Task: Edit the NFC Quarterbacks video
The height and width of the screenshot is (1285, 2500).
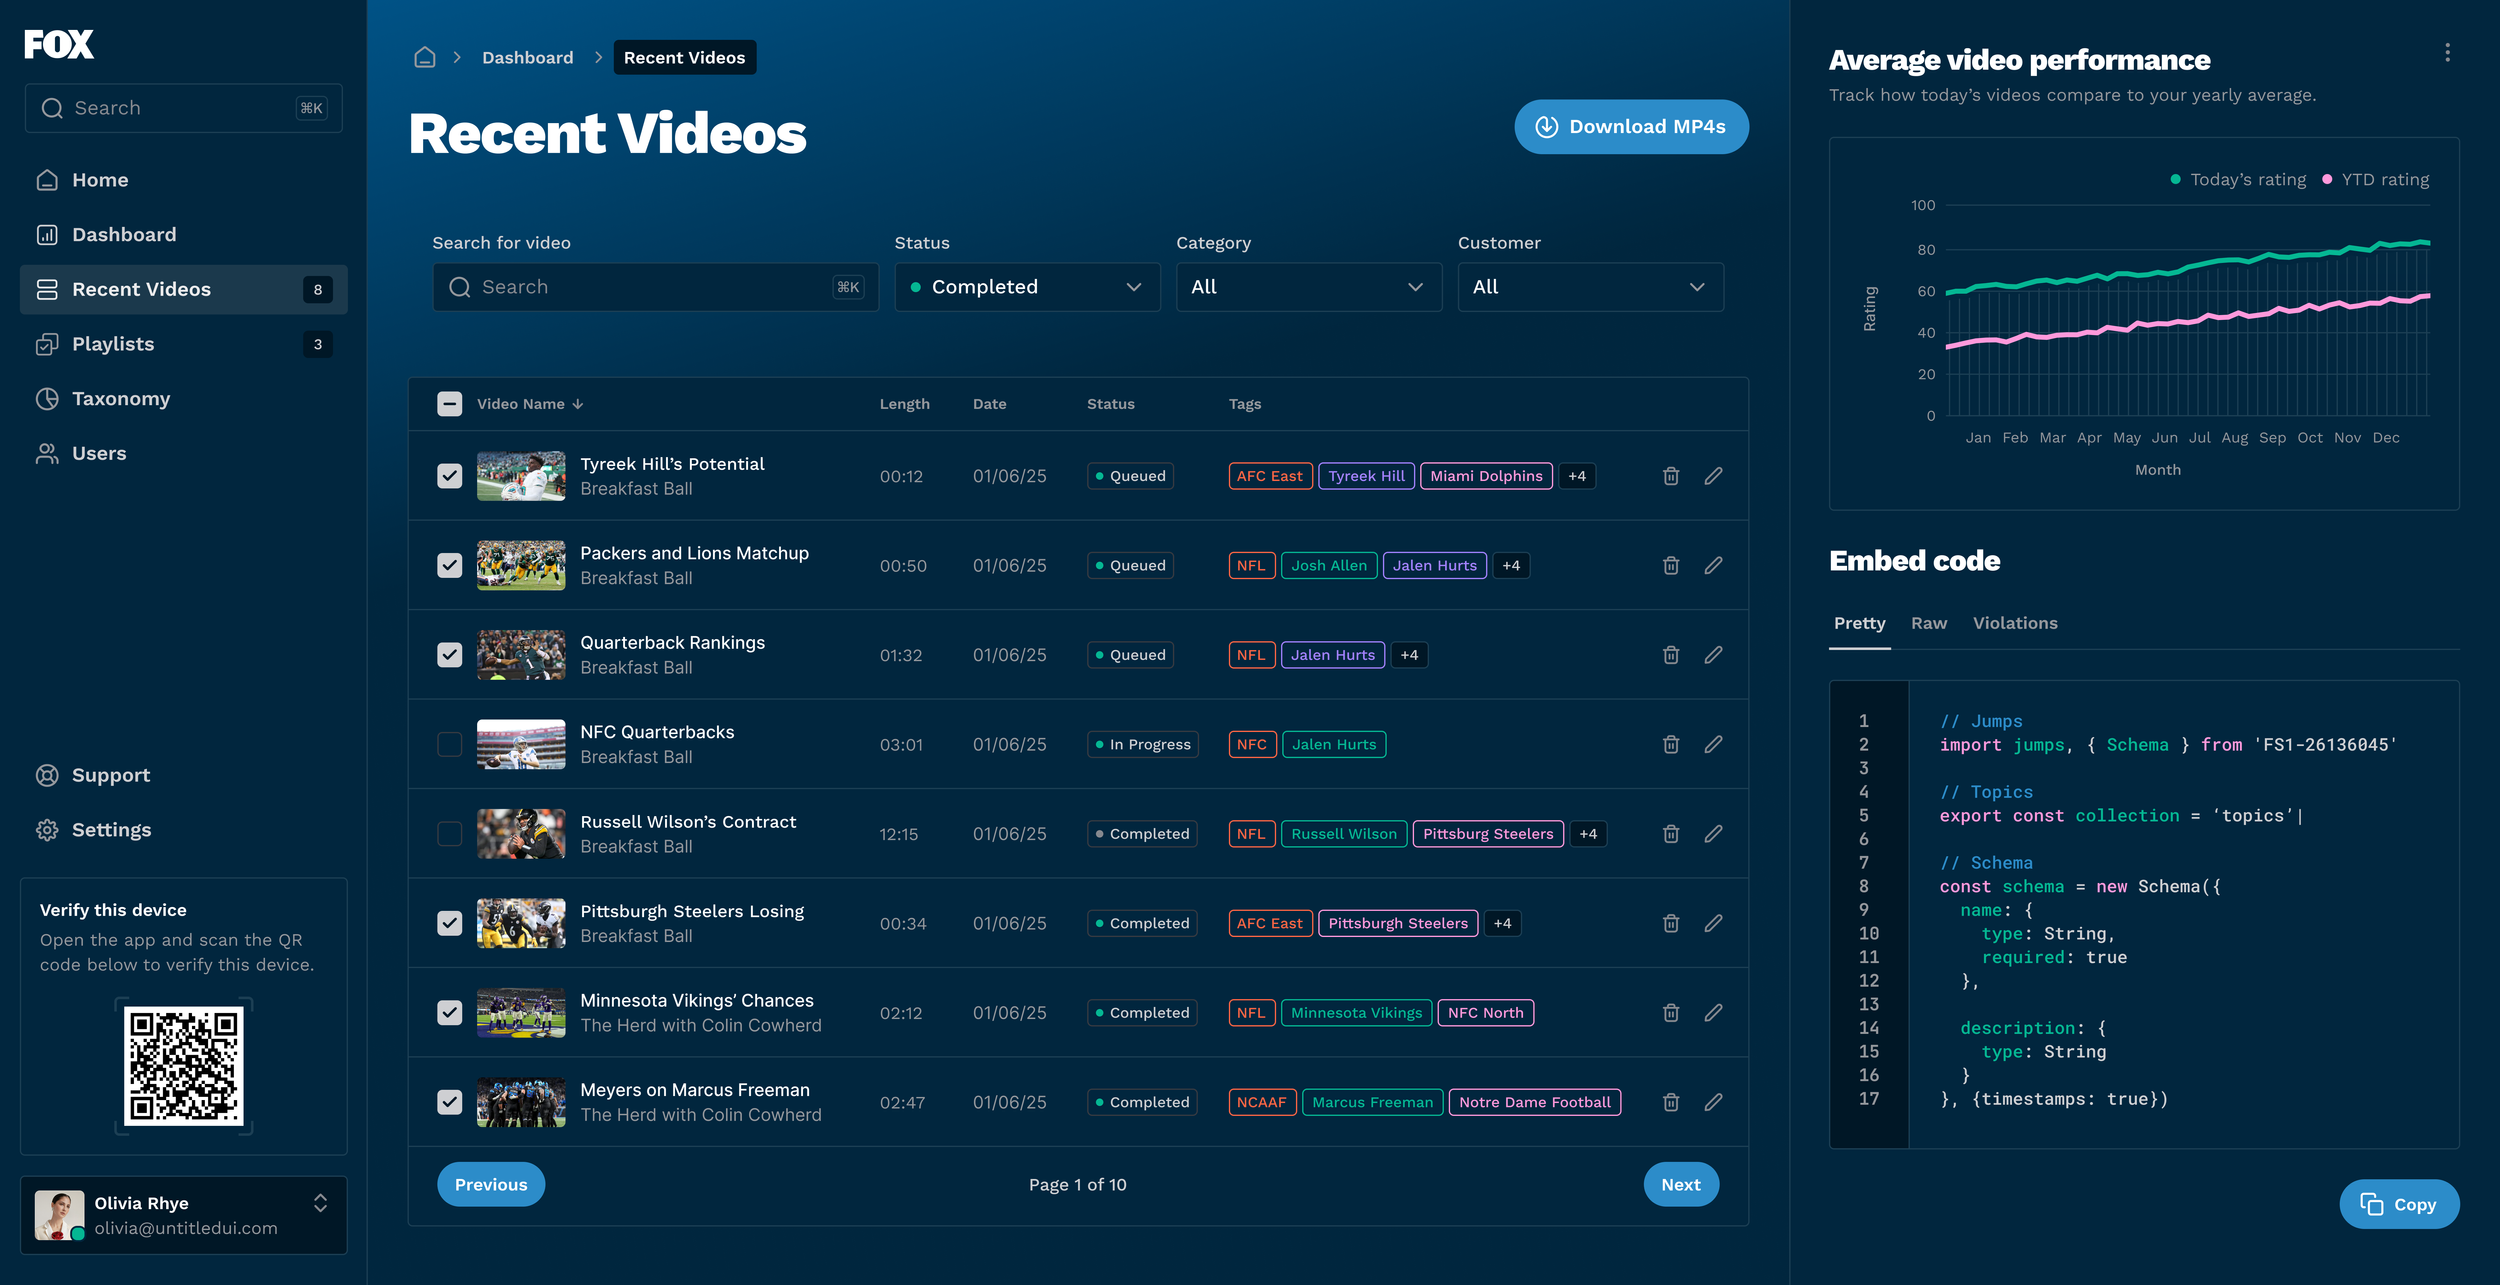Action: [1714, 745]
